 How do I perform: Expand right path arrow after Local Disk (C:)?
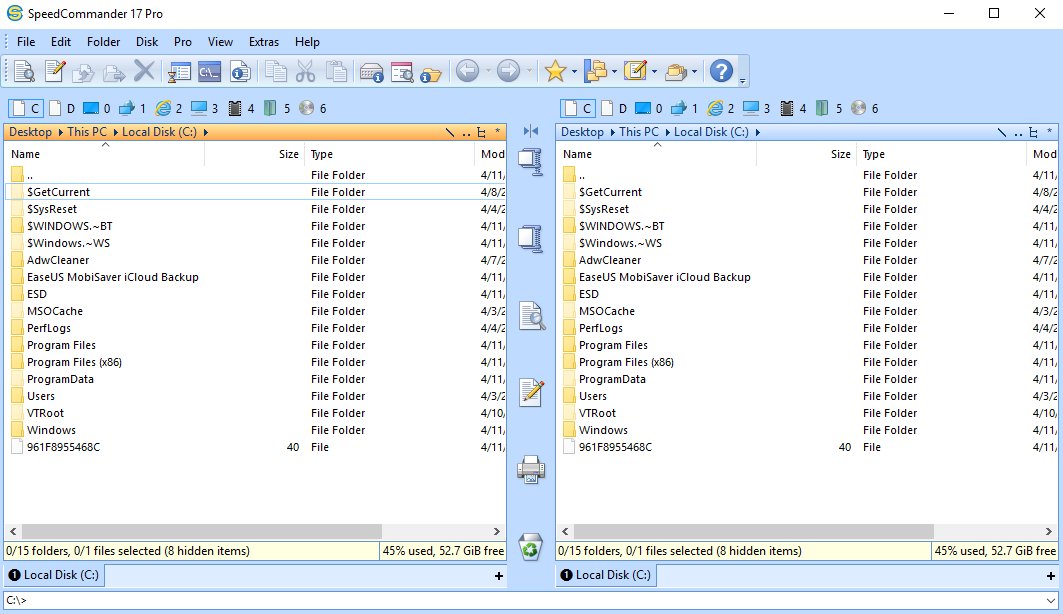[757, 132]
